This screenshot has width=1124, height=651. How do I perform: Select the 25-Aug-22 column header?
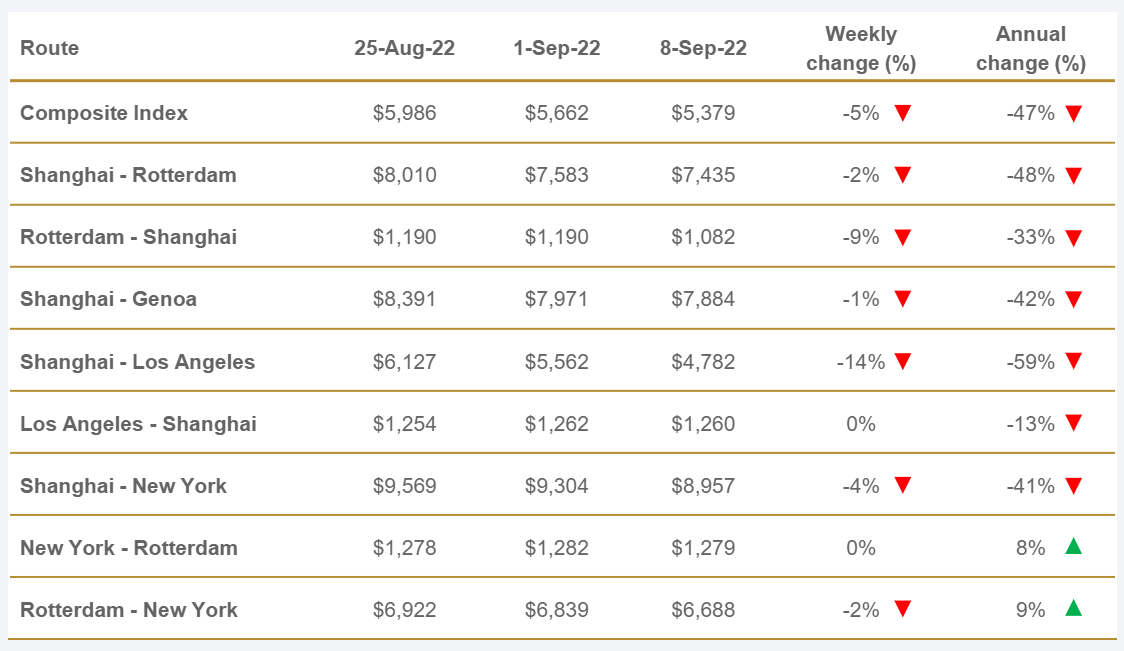[404, 48]
